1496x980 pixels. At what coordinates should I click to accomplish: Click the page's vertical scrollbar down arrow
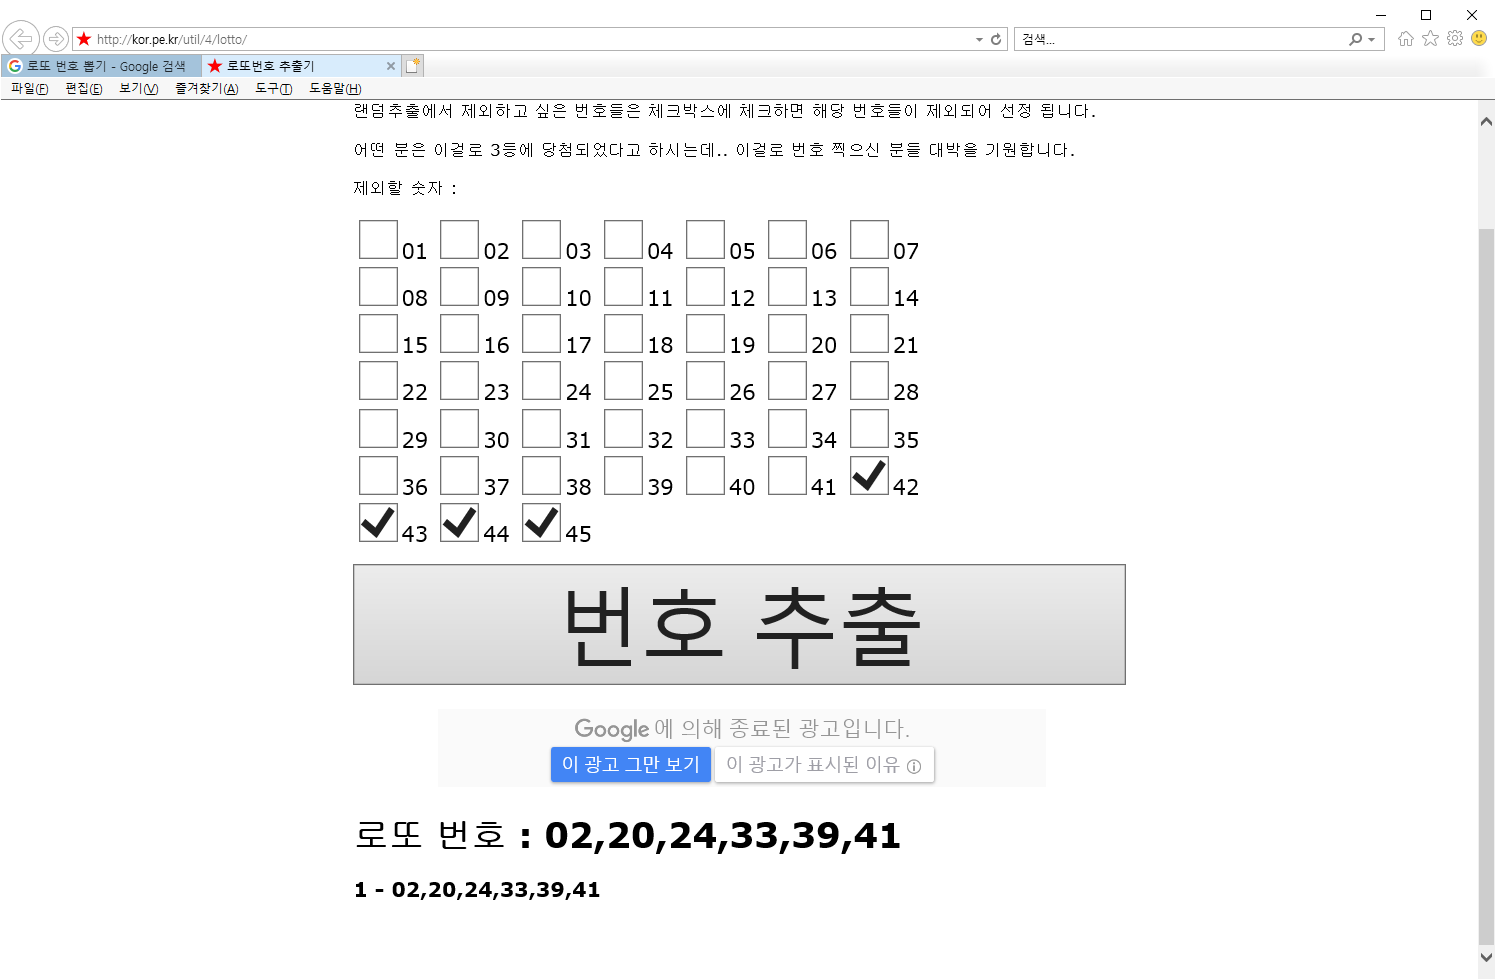1486,957
